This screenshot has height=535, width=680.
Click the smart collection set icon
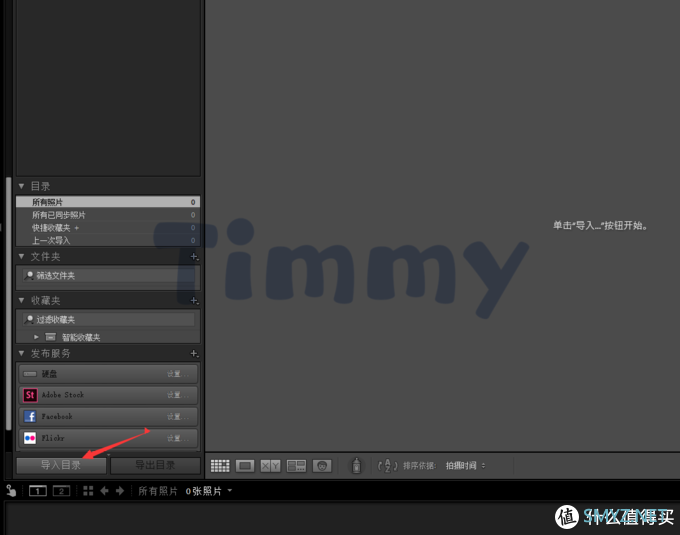pyautogui.click(x=50, y=337)
